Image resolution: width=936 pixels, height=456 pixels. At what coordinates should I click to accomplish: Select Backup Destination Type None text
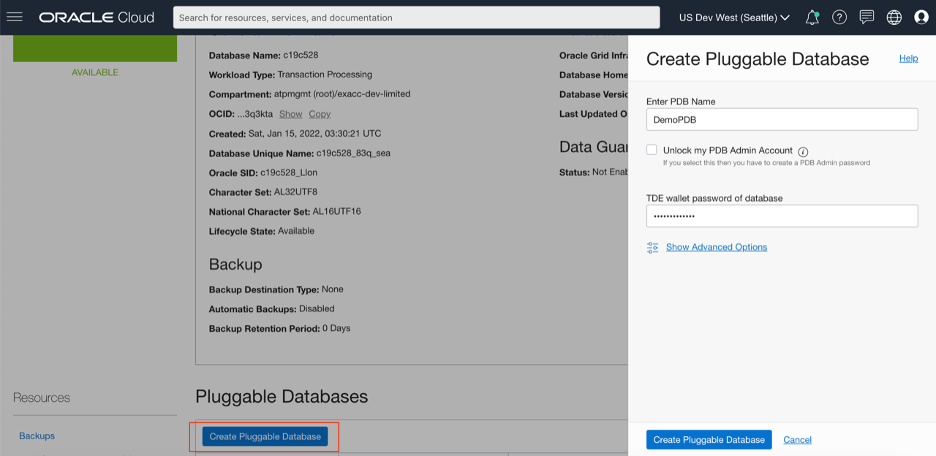pyautogui.click(x=332, y=289)
